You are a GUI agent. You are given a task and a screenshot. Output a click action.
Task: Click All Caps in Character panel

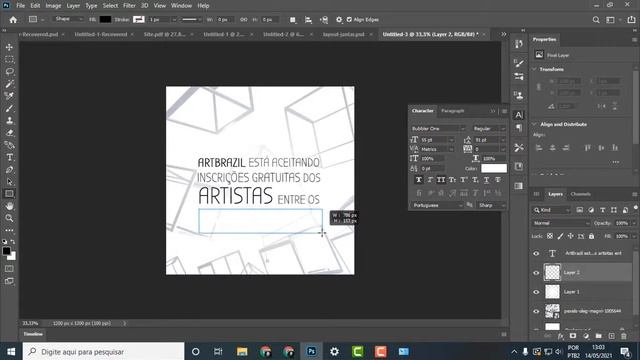coord(441,180)
